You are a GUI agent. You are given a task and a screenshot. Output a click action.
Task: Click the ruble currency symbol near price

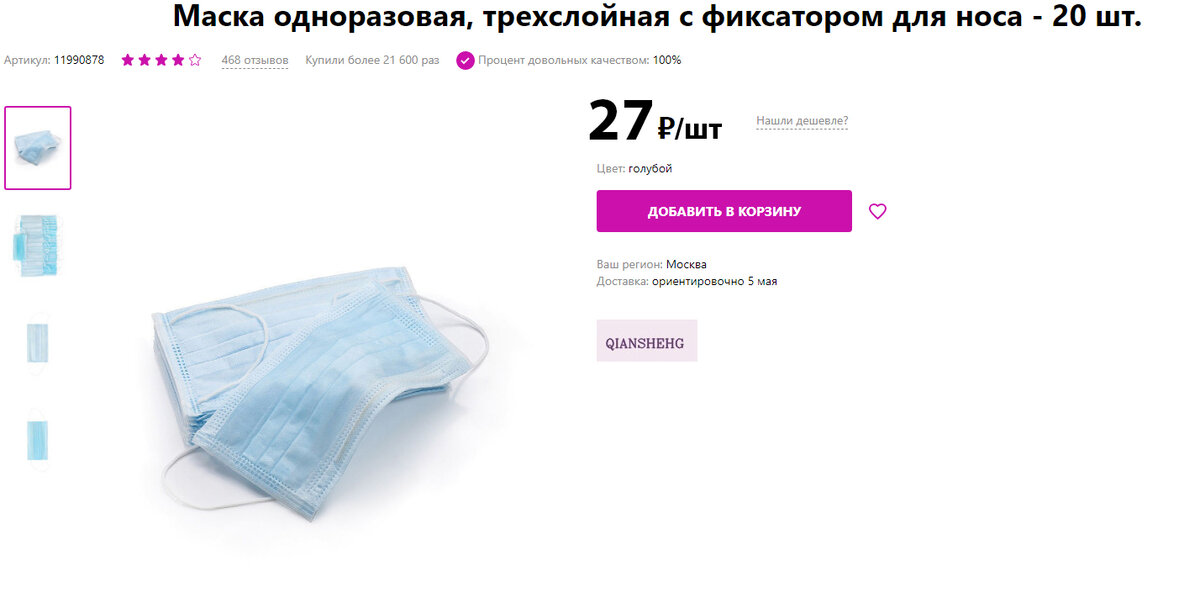pos(667,127)
